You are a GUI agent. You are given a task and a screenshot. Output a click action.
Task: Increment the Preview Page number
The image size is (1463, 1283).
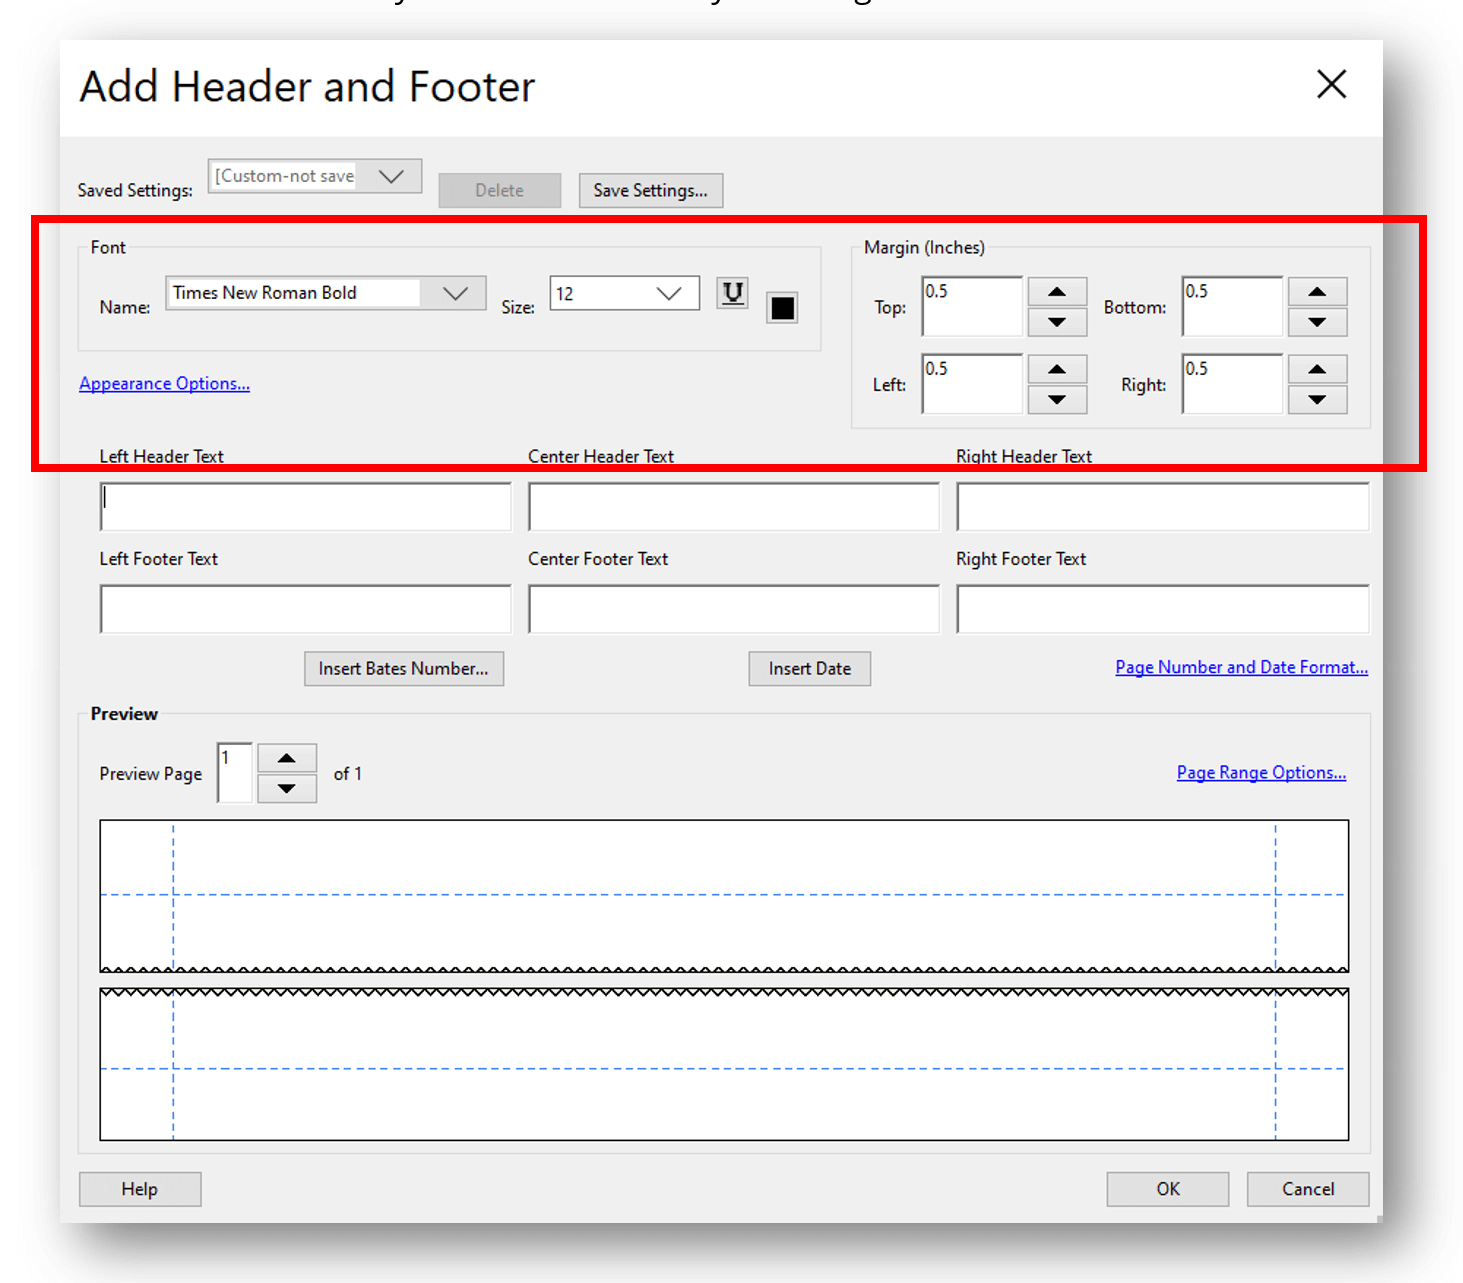tap(287, 758)
